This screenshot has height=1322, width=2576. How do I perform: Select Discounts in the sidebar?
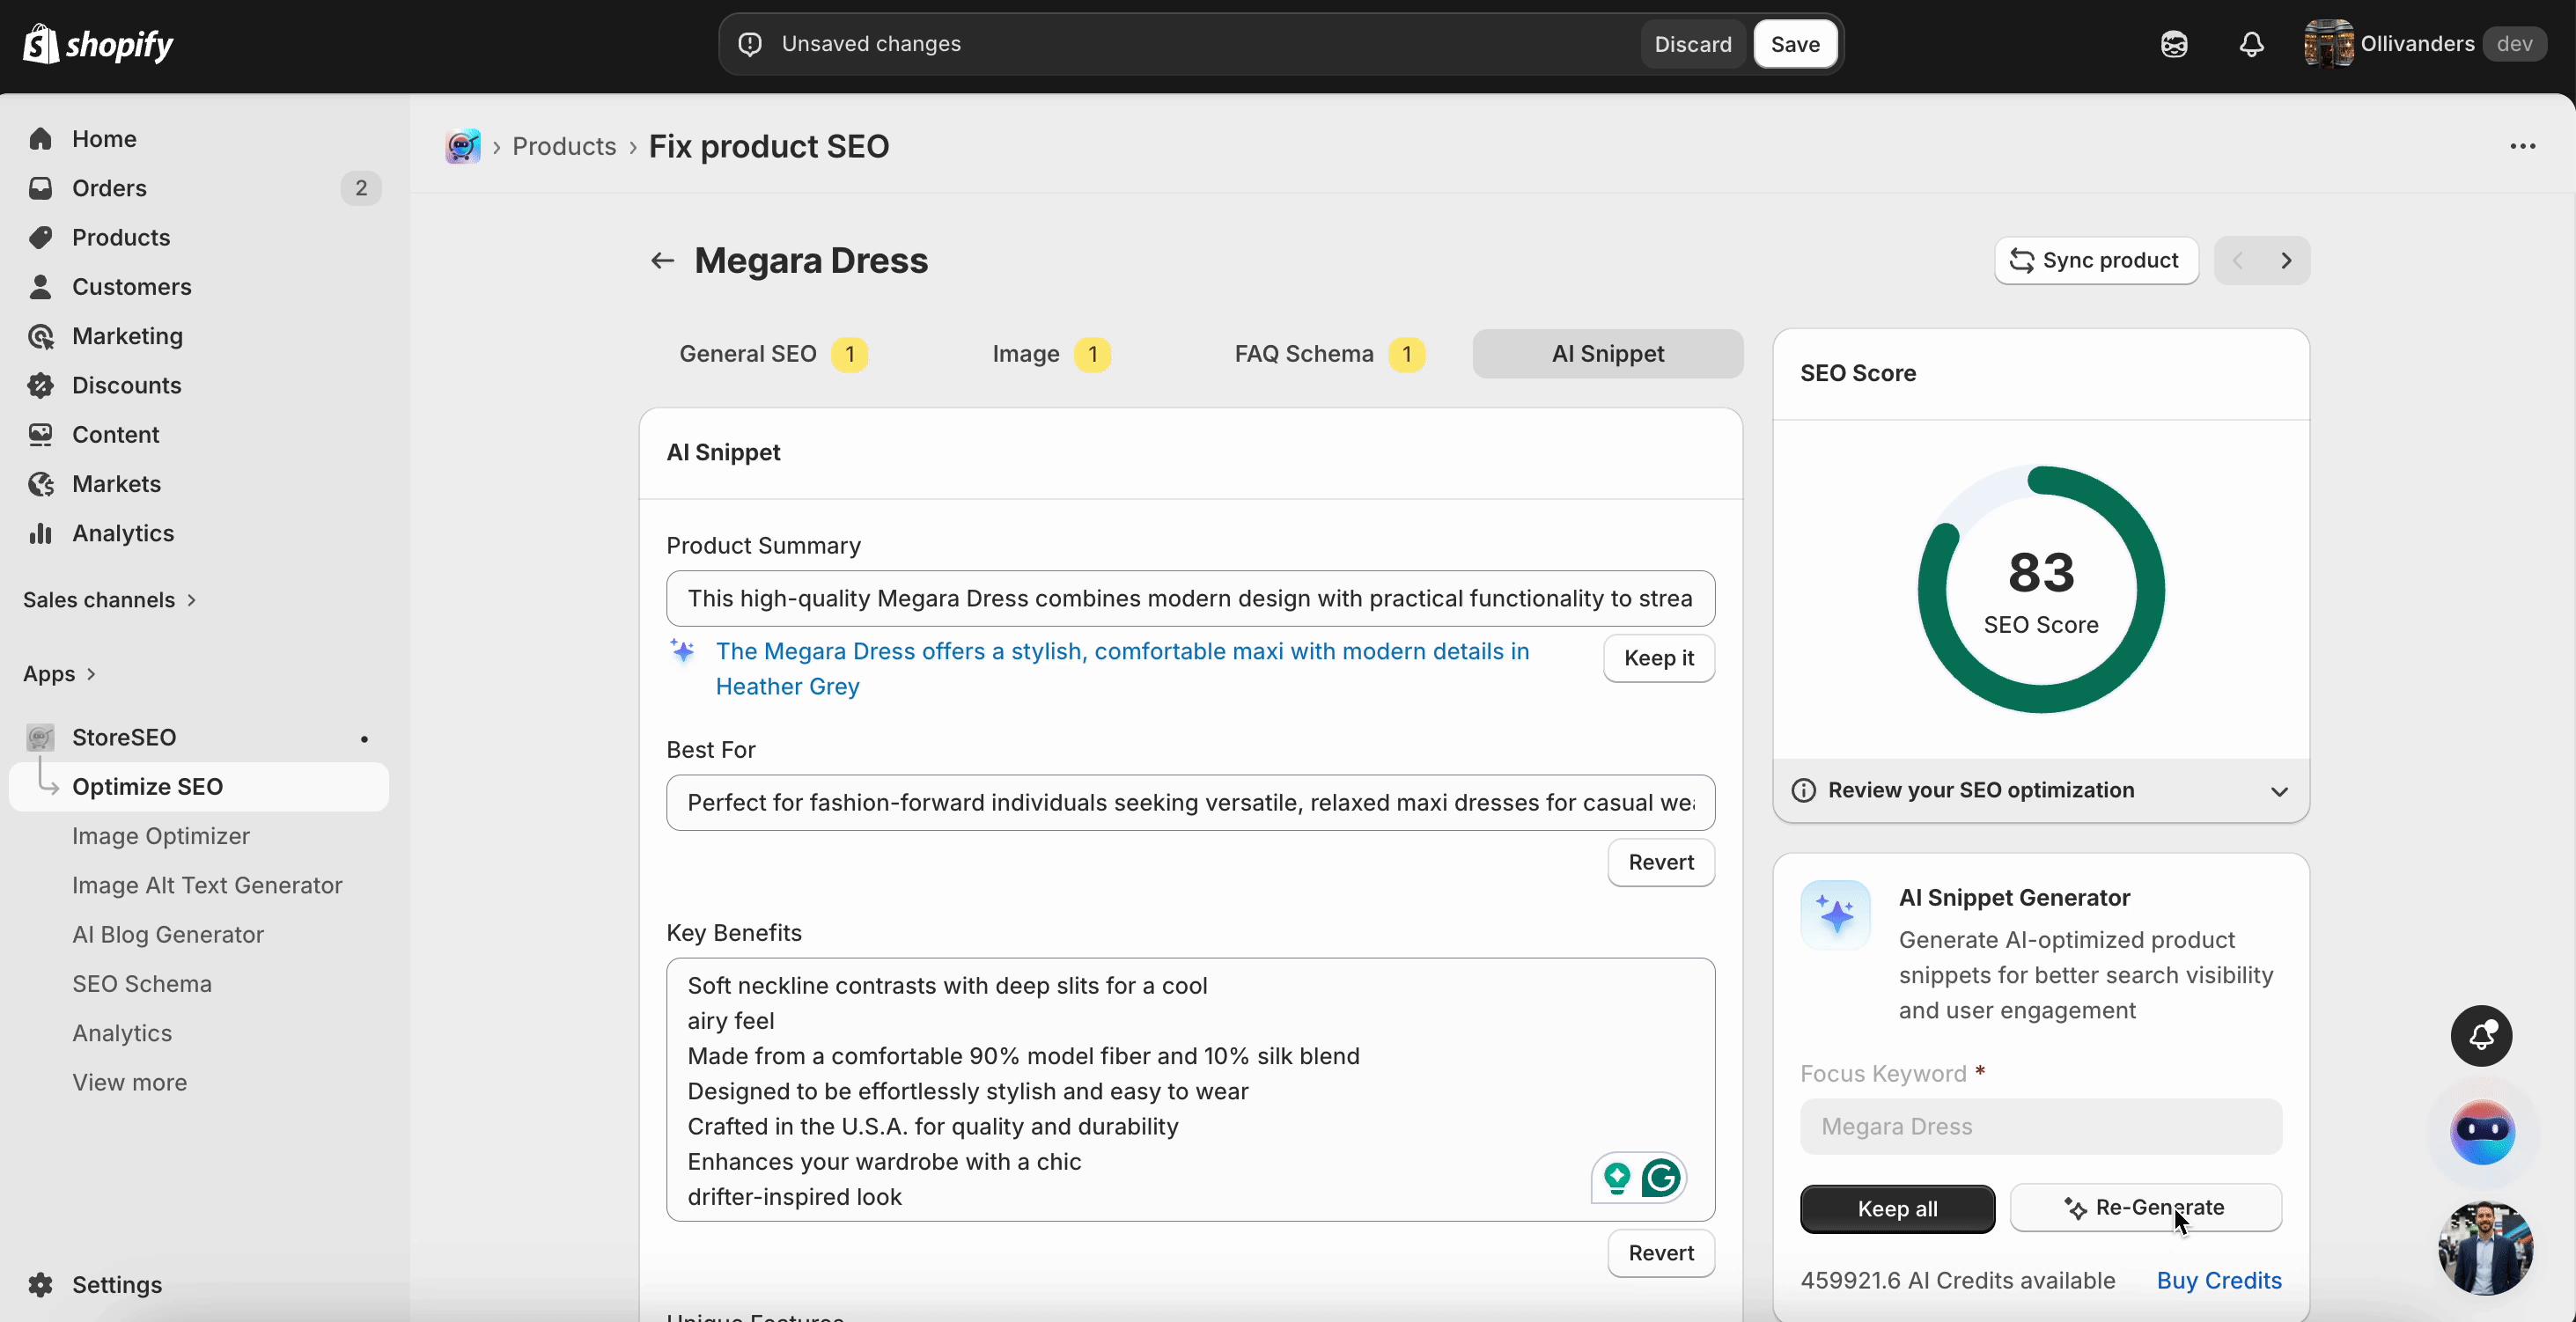click(x=126, y=385)
